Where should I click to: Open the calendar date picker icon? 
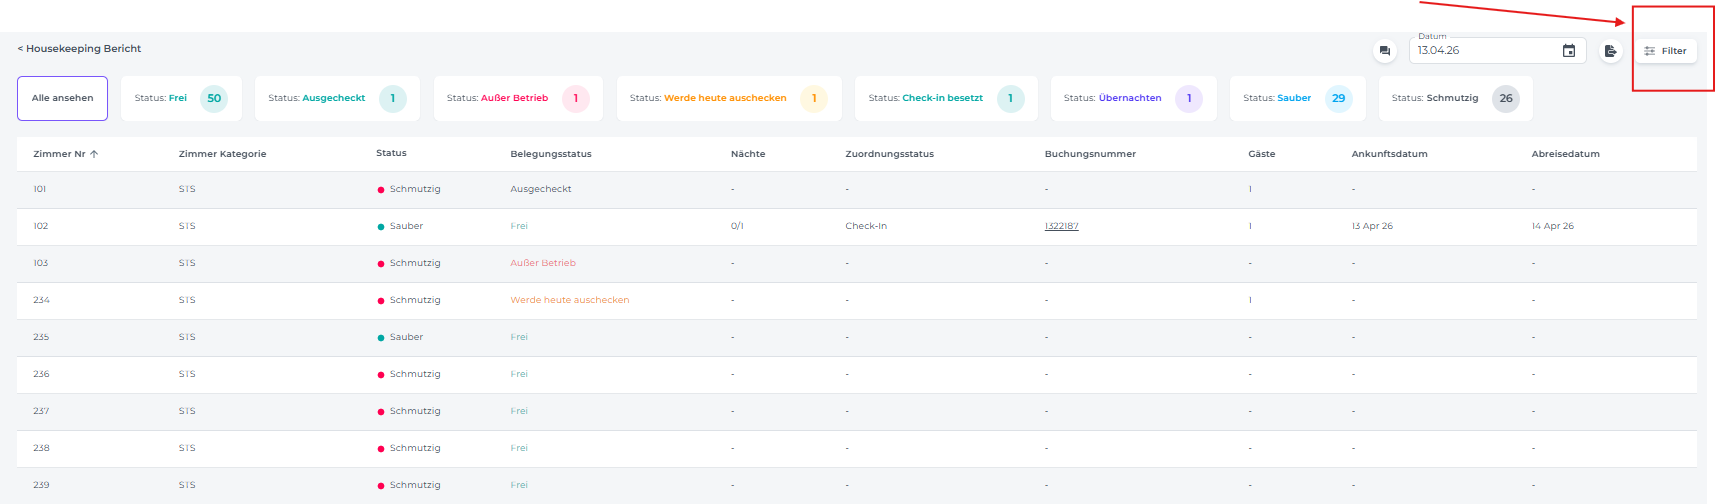point(1569,51)
